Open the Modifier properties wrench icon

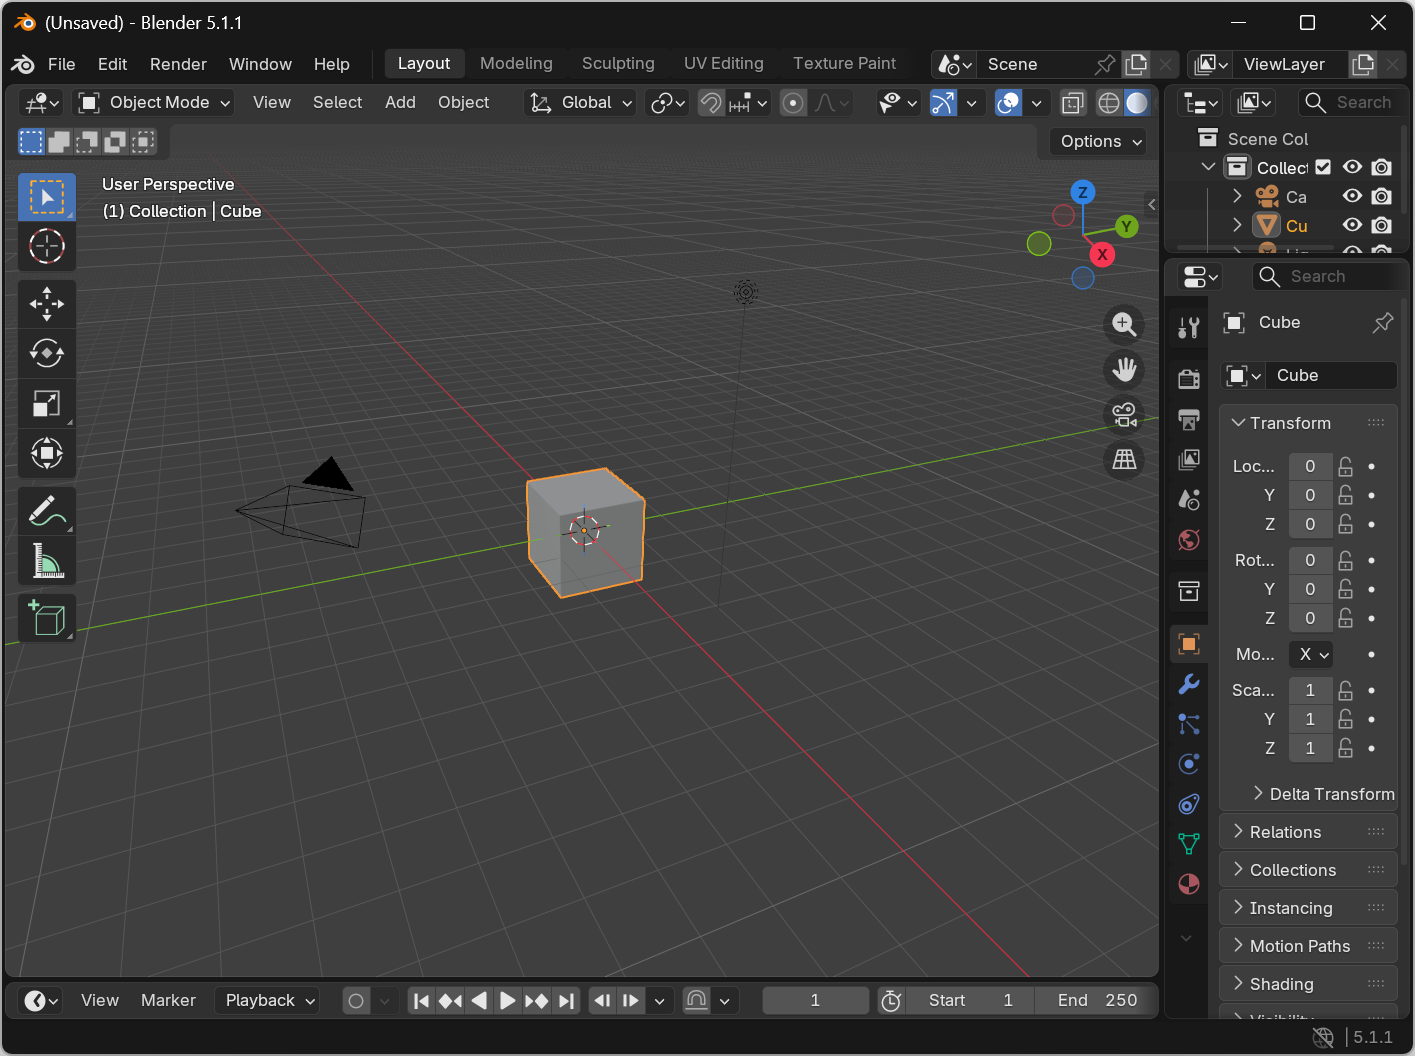[1188, 684]
